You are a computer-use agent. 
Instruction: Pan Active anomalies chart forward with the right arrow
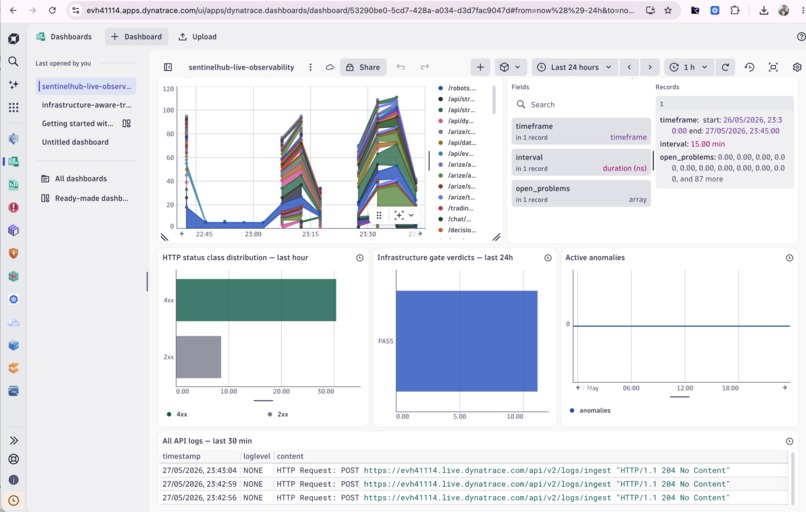click(x=785, y=388)
